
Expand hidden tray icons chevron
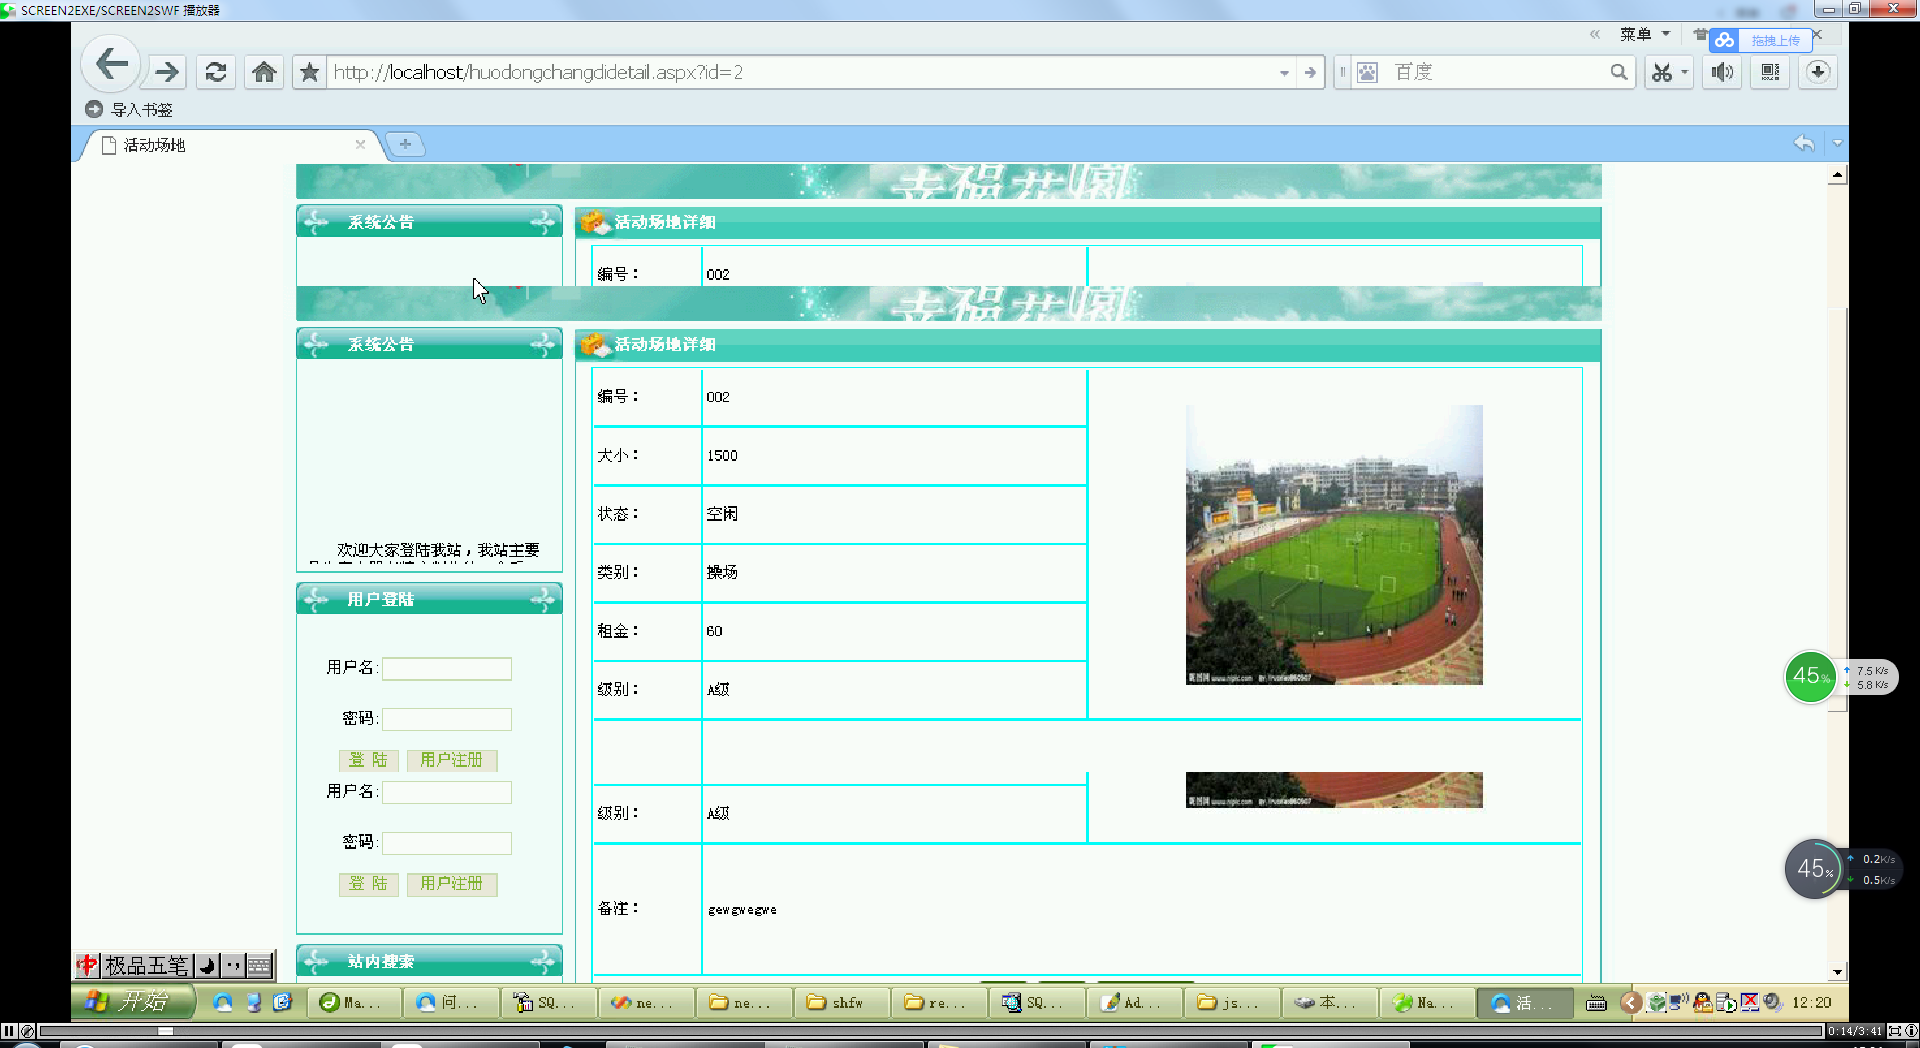1631,1002
